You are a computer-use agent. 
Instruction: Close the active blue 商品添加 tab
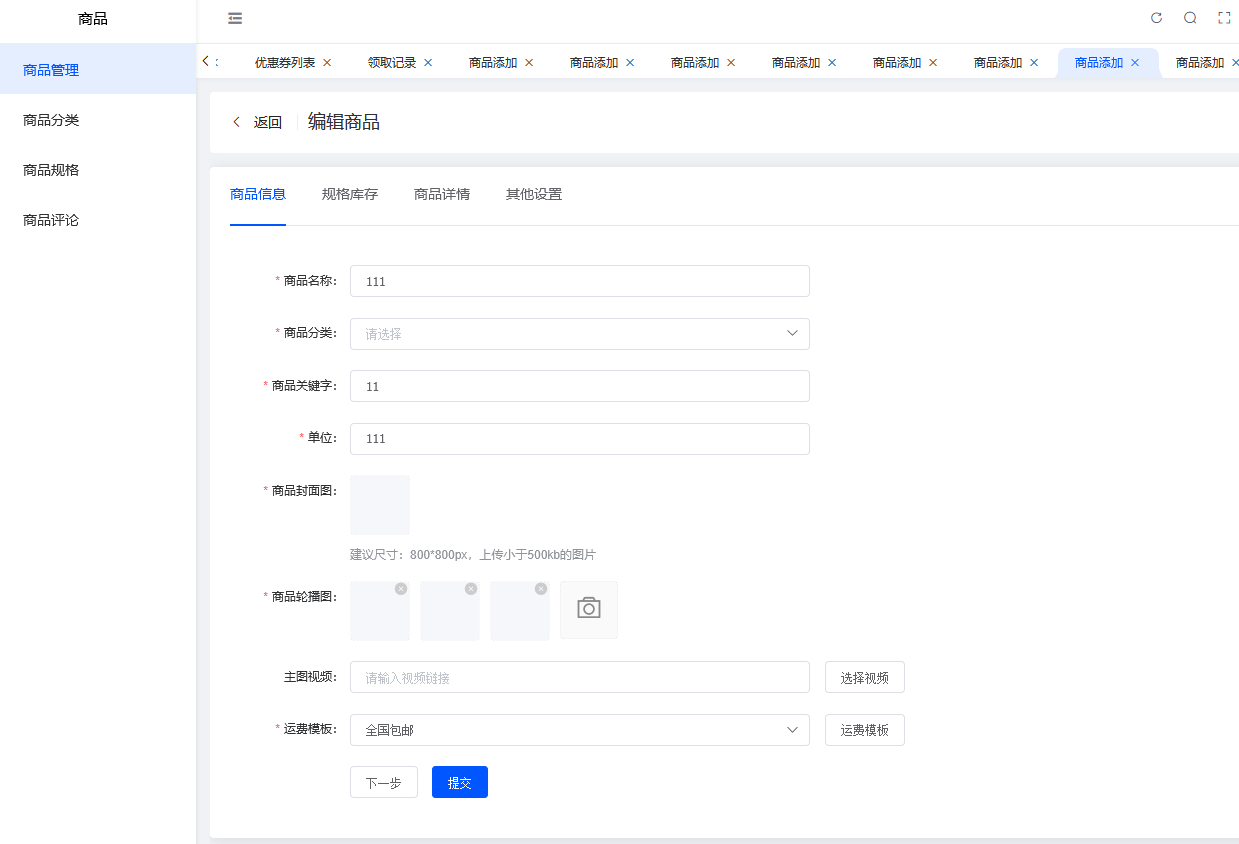1135,62
